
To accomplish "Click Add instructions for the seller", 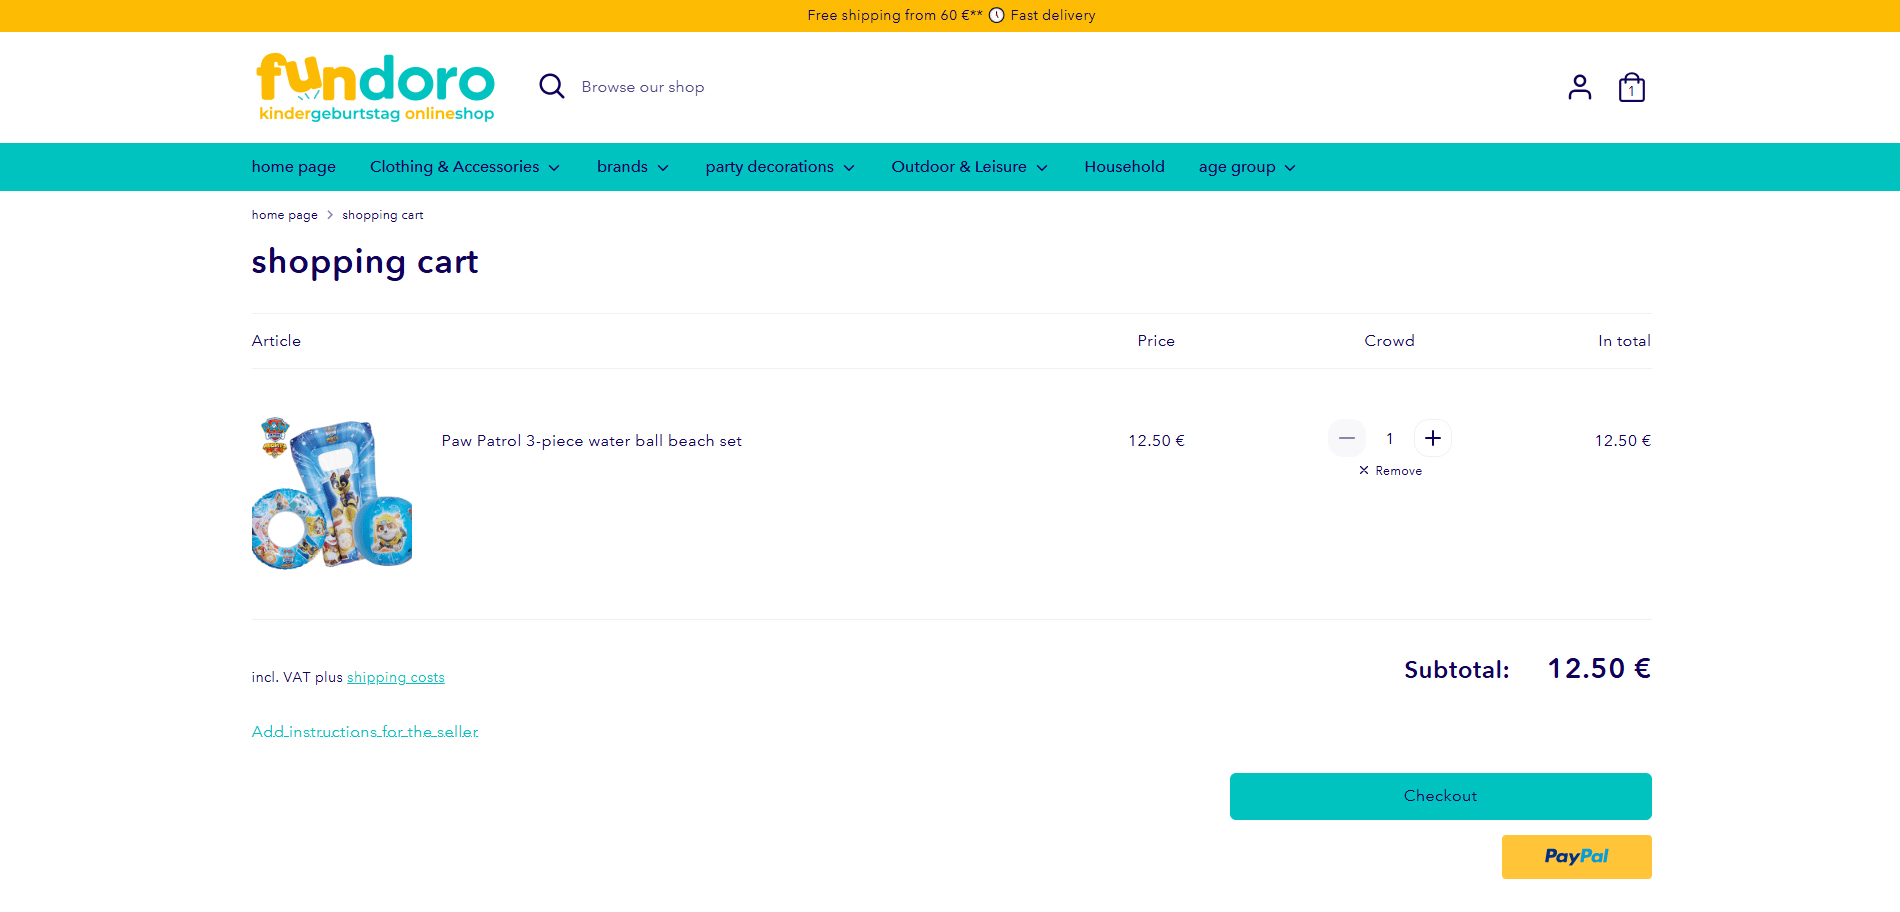I will 365,731.
